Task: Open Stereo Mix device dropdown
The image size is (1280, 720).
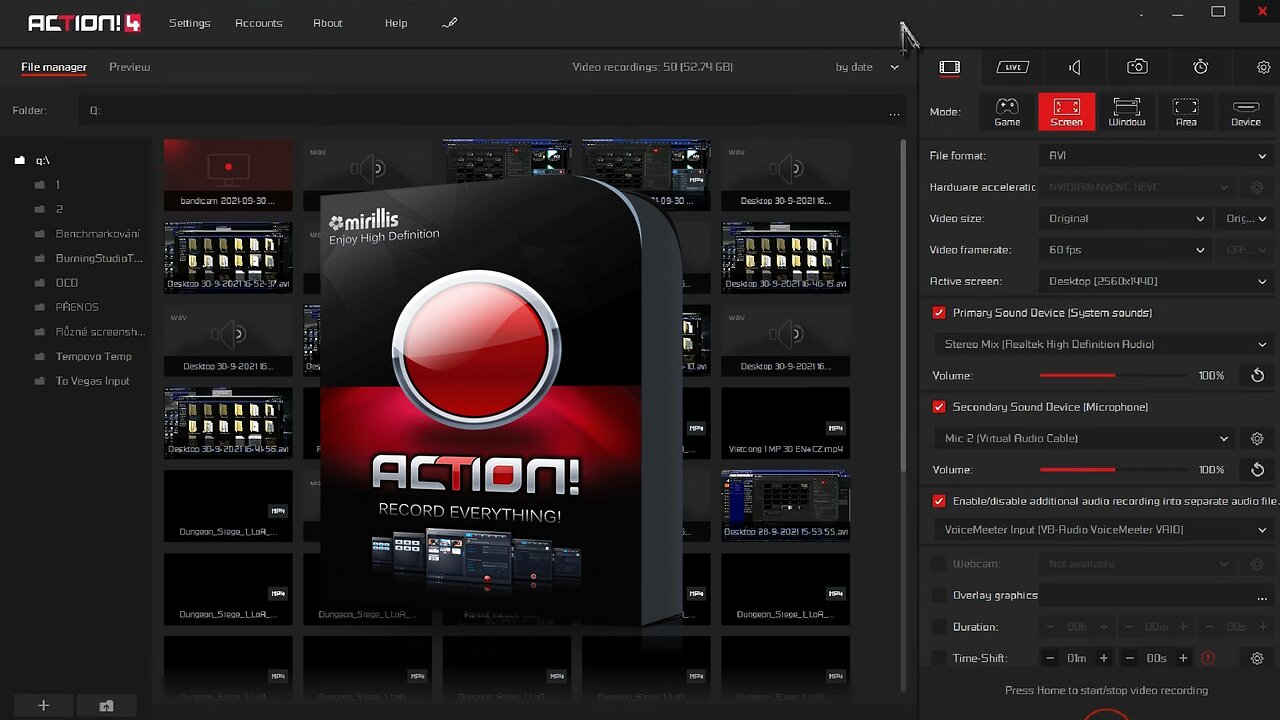Action: 1104,344
